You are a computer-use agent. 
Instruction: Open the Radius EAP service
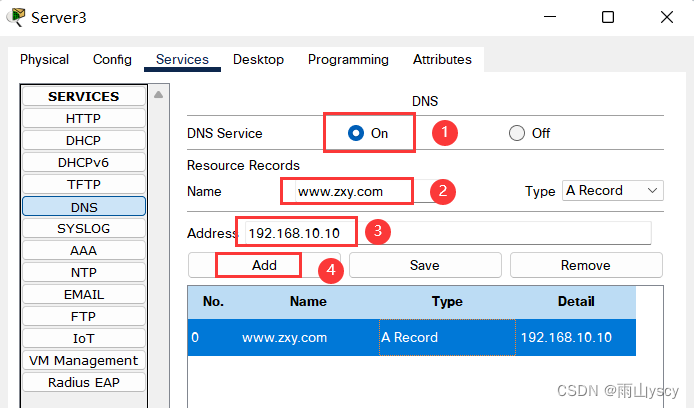click(x=84, y=382)
